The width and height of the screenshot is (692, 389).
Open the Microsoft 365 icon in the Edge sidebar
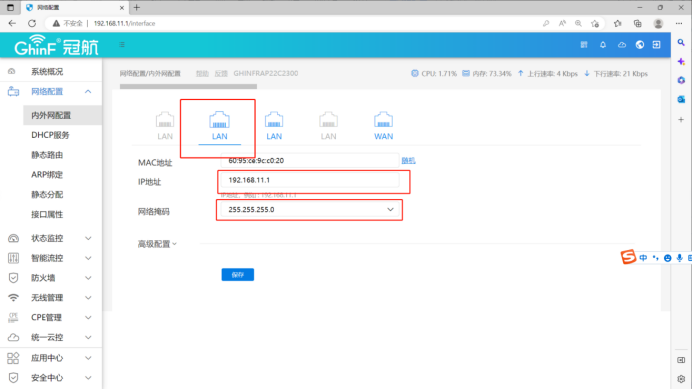[681, 80]
